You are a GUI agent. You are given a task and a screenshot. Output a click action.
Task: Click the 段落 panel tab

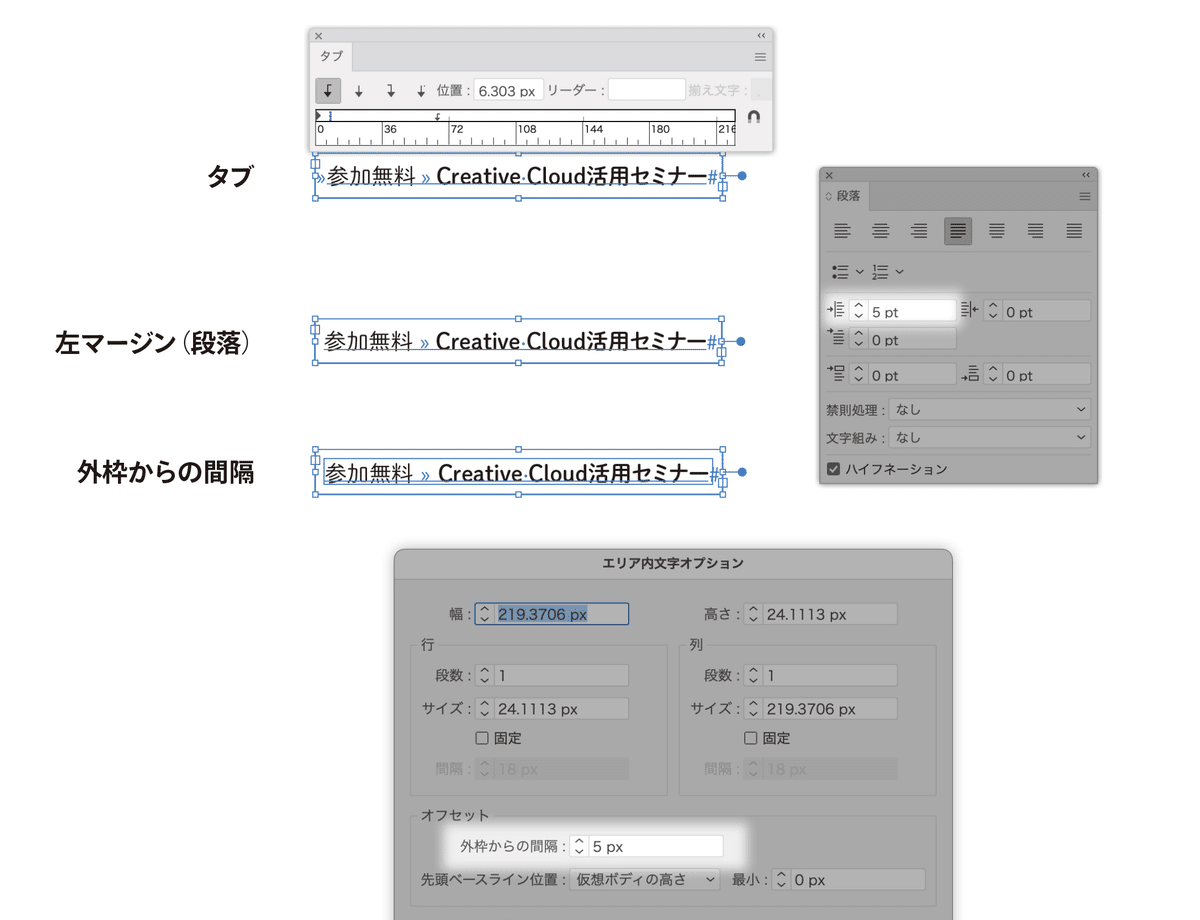click(848, 196)
